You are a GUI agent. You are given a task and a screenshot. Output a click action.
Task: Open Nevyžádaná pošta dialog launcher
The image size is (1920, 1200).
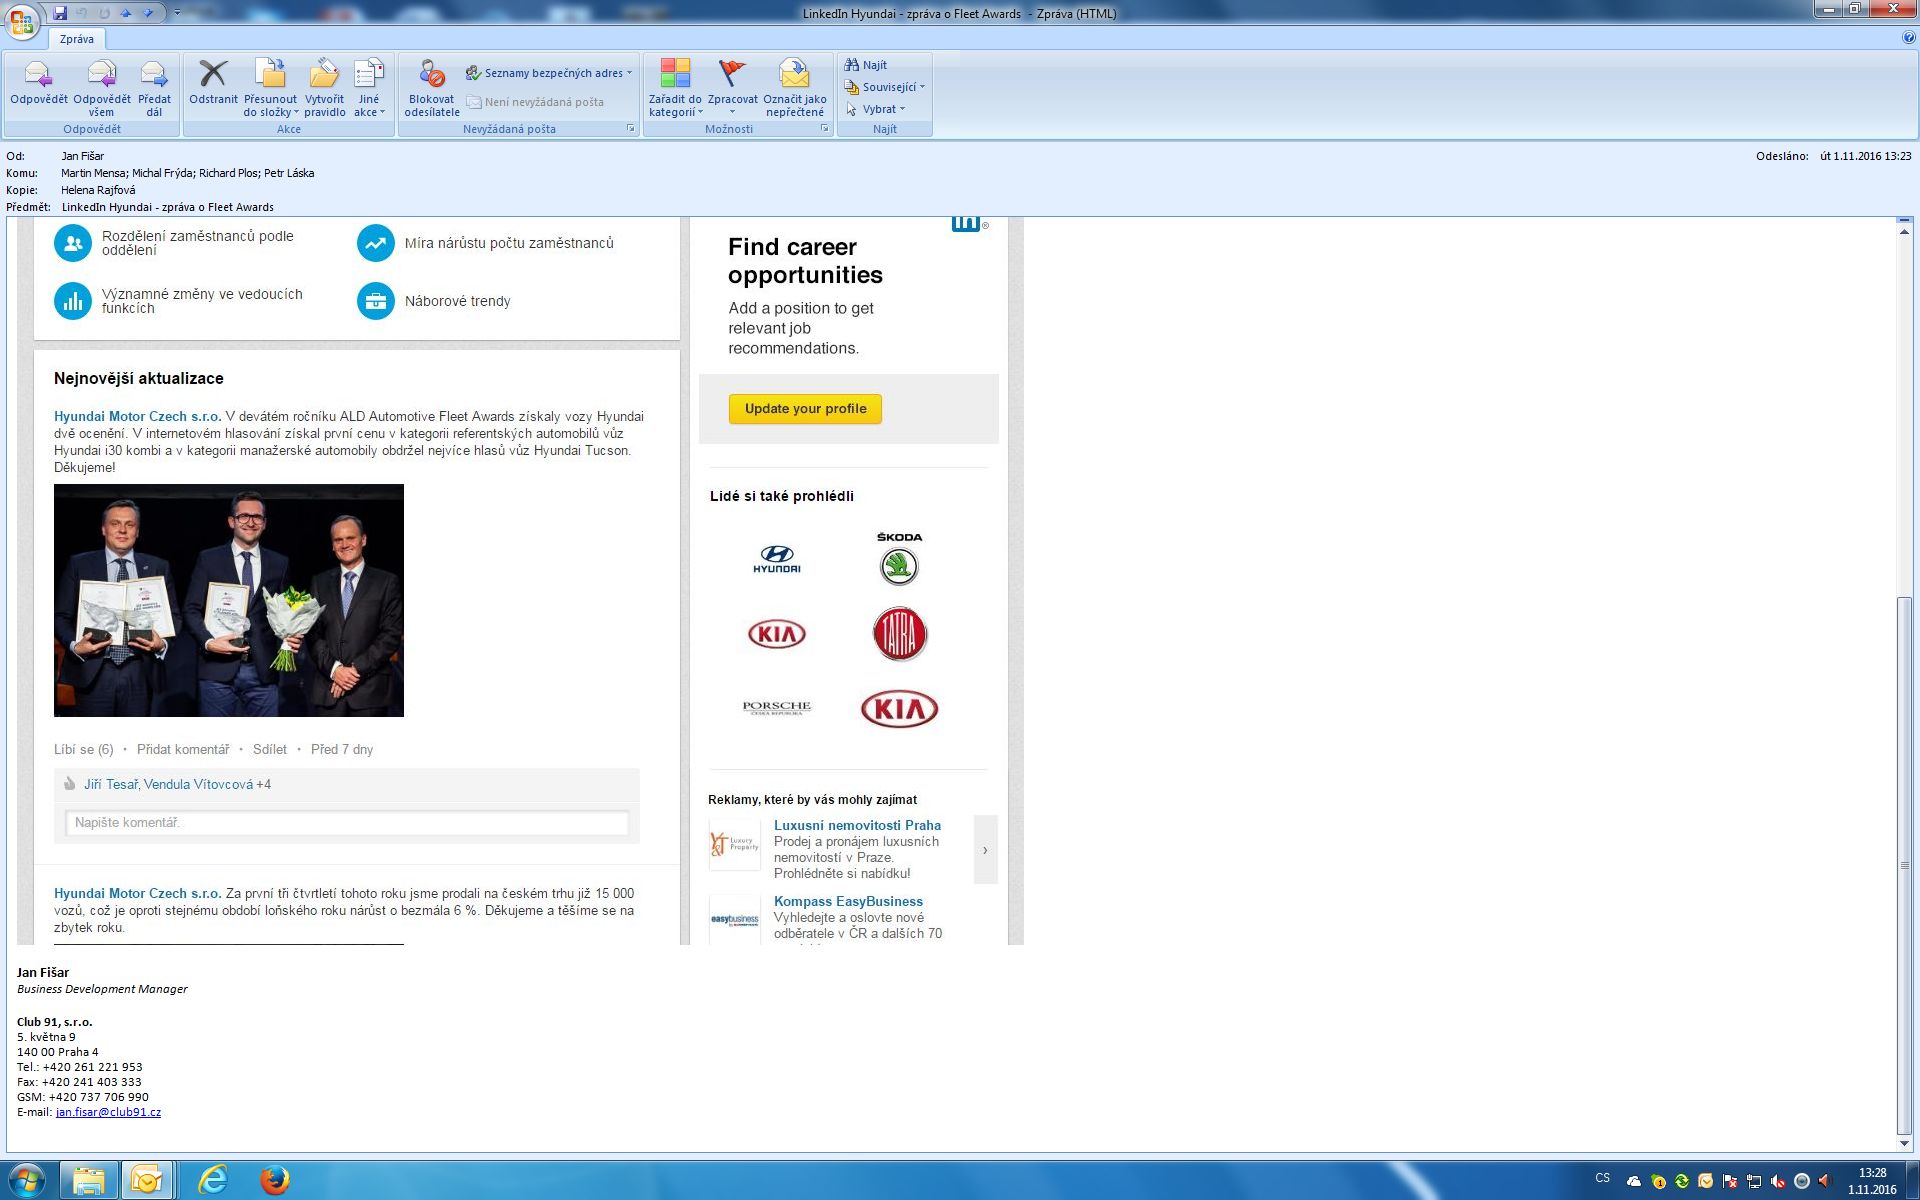(x=630, y=129)
